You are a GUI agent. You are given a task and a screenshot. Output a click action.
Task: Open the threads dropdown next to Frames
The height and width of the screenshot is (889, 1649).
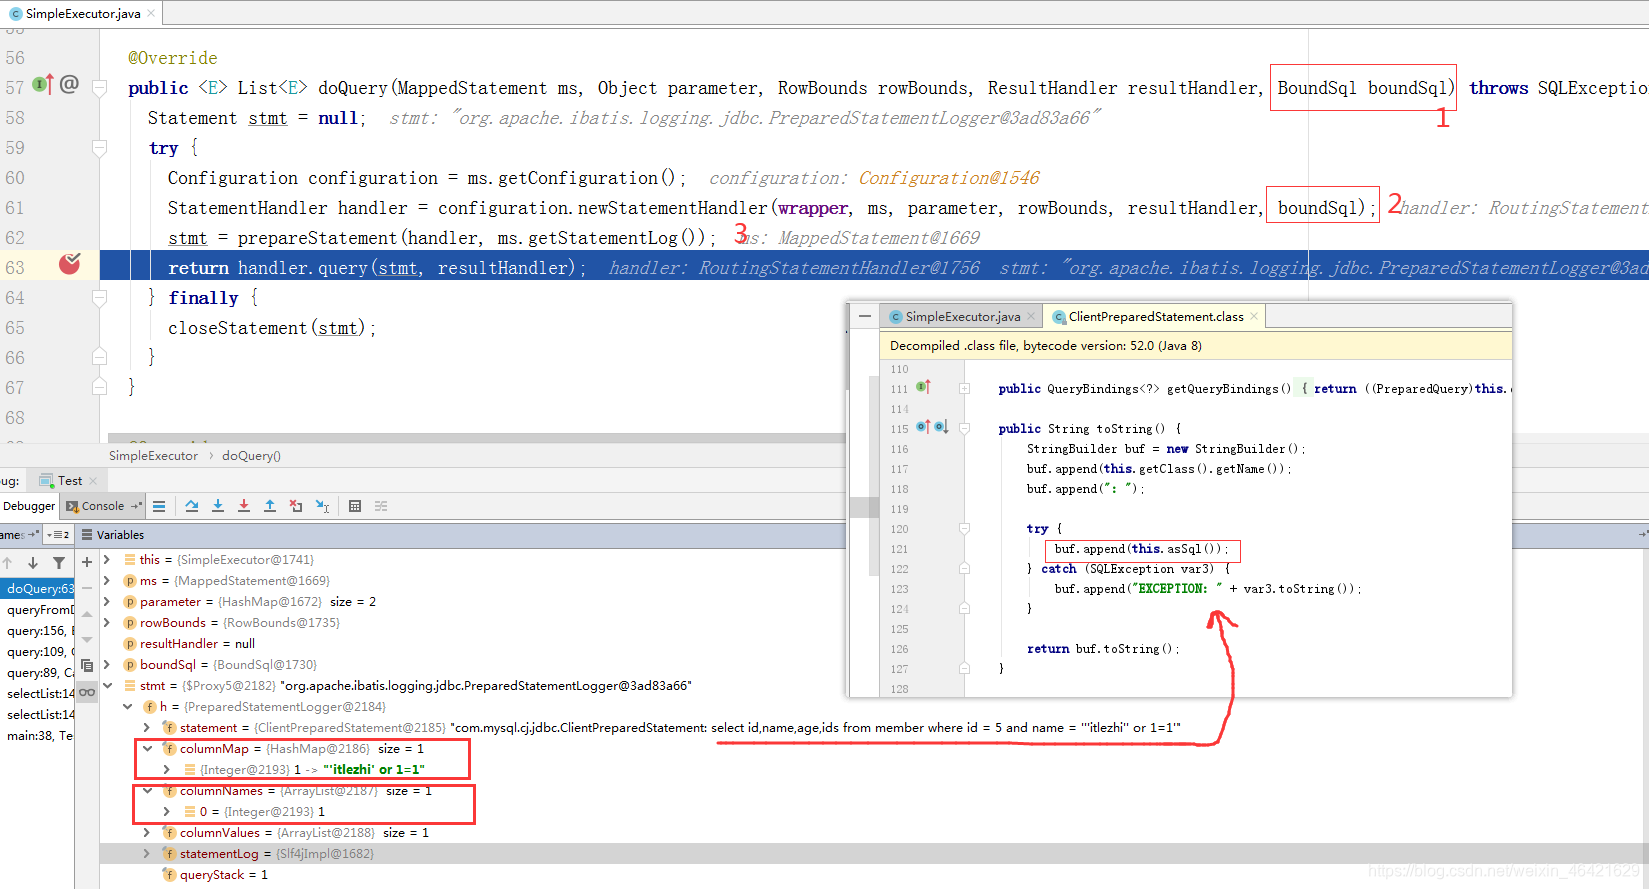59,535
